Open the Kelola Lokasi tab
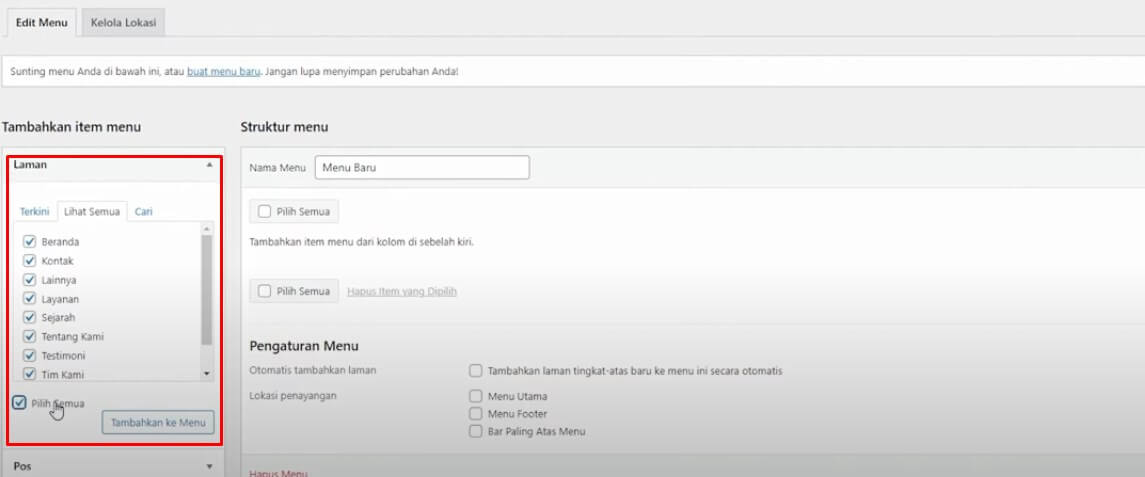The height and width of the screenshot is (477, 1145). 123,22
